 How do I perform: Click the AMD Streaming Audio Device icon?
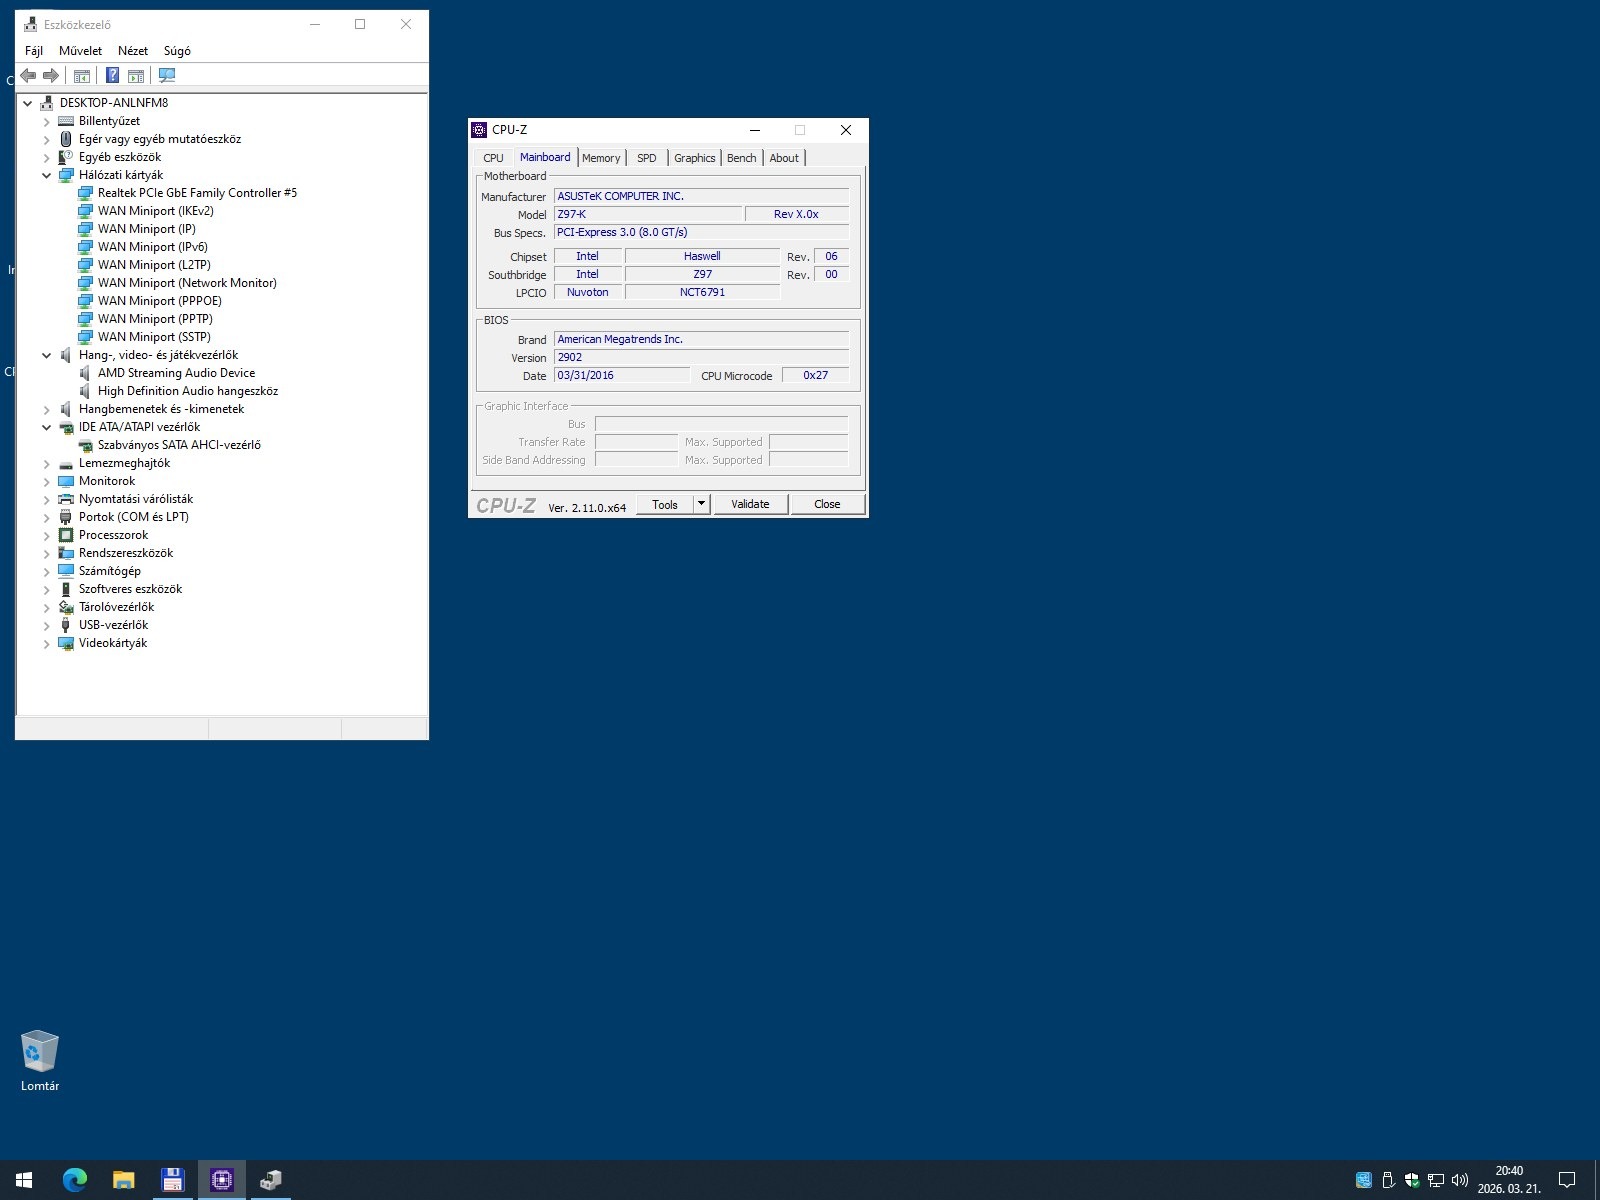coord(85,373)
